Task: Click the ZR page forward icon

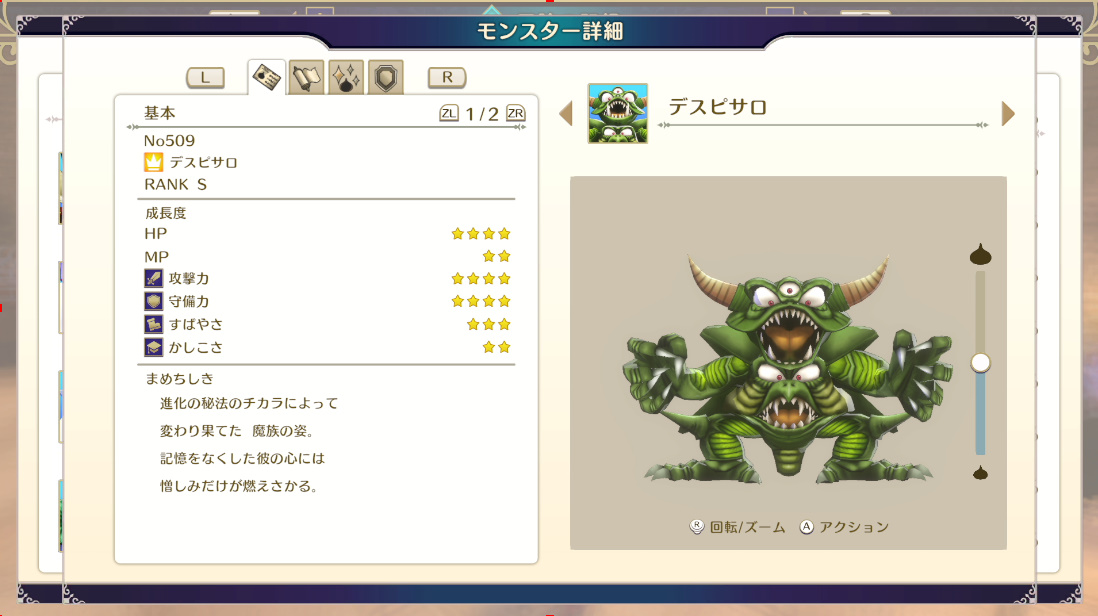Action: 515,113
